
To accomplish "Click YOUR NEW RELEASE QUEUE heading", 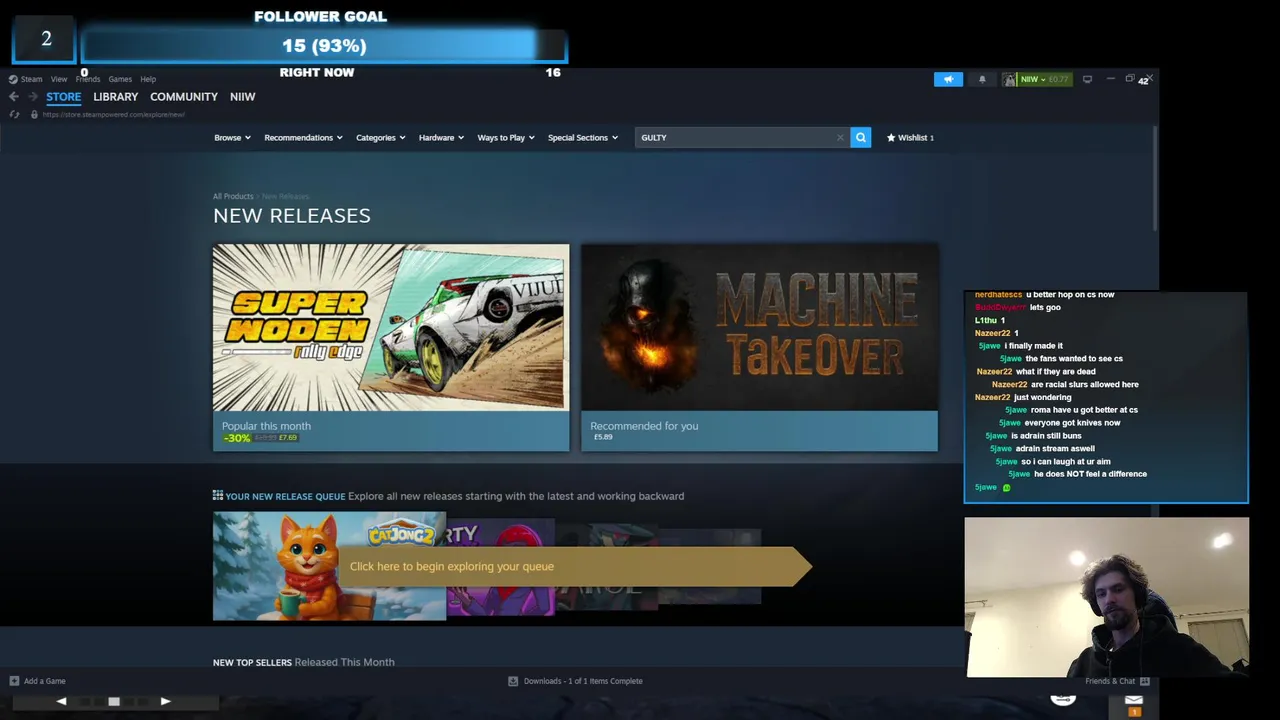I will [285, 496].
